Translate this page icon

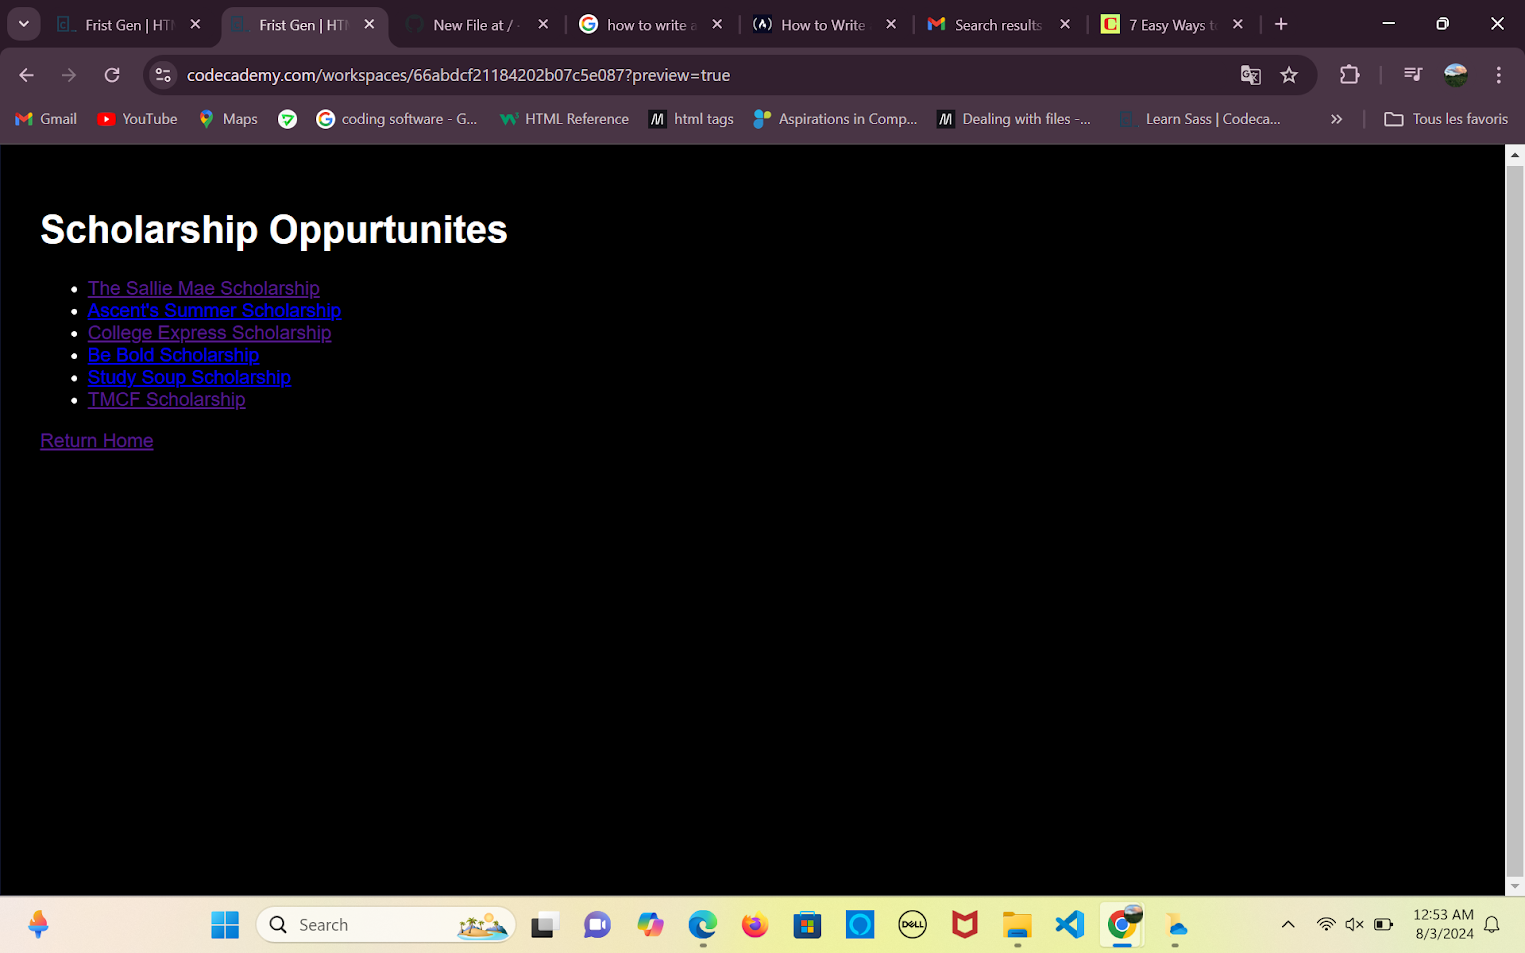point(1250,75)
